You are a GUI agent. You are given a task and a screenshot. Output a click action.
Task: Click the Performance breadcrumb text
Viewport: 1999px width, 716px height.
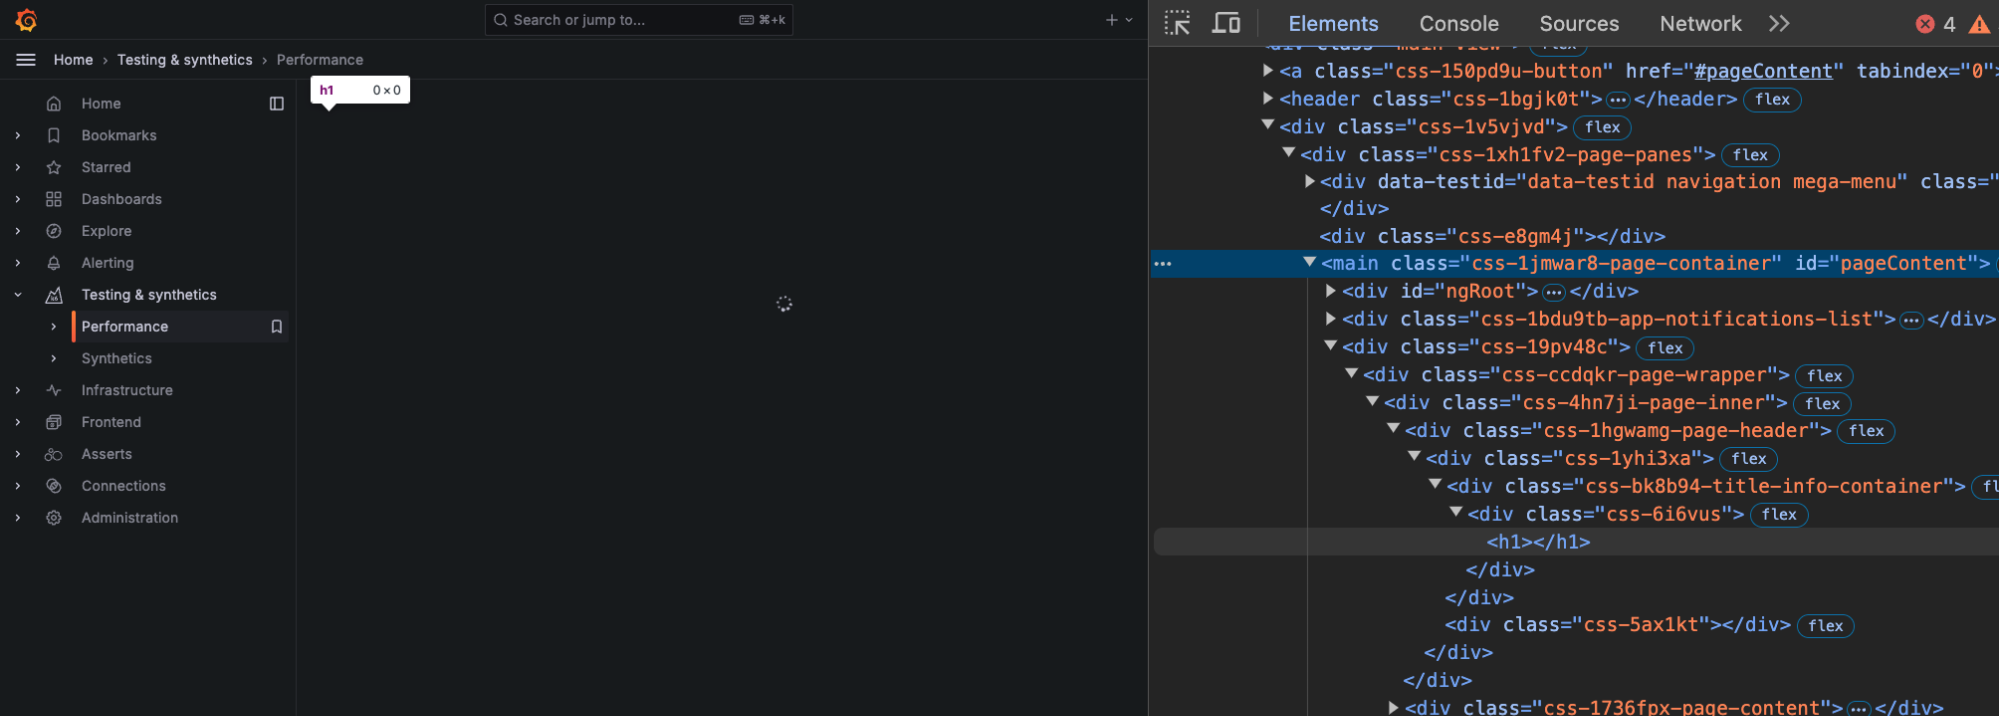pyautogui.click(x=320, y=60)
